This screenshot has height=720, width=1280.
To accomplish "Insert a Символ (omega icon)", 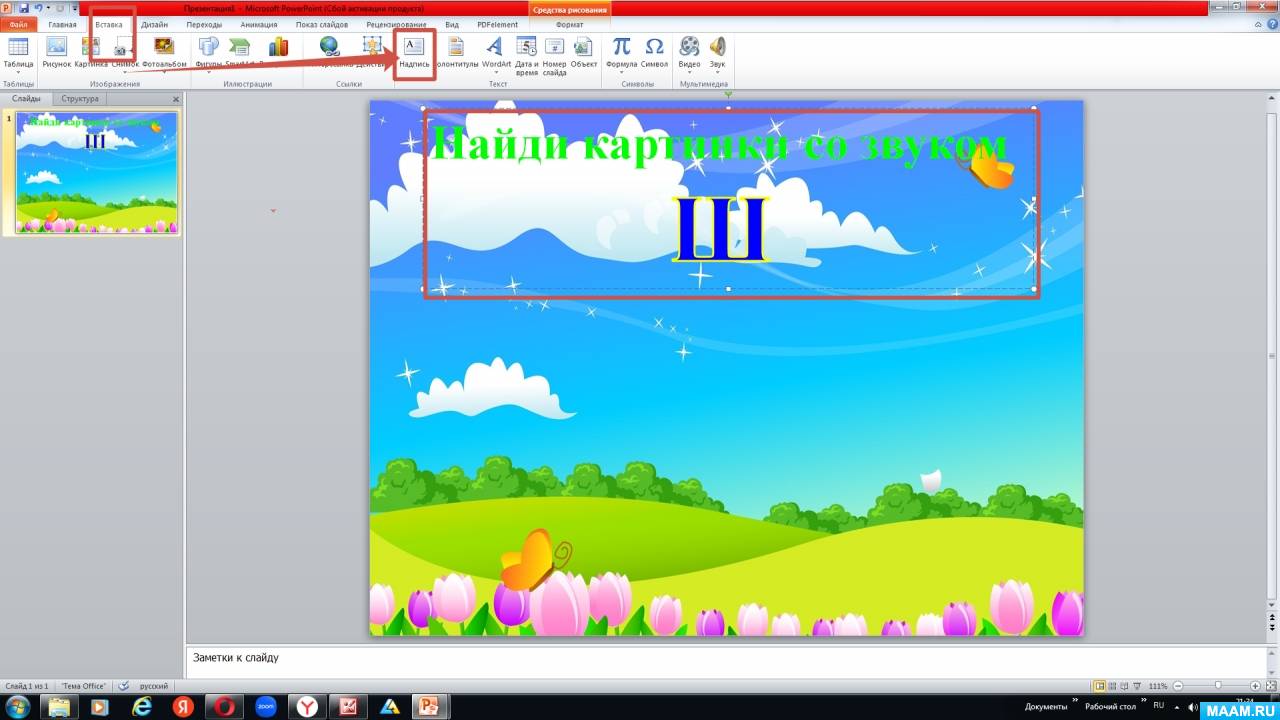I will 654,50.
